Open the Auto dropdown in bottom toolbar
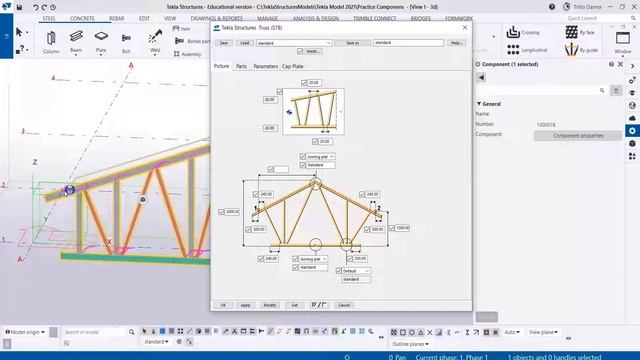The height and width of the screenshot is (360, 640). 512,332
